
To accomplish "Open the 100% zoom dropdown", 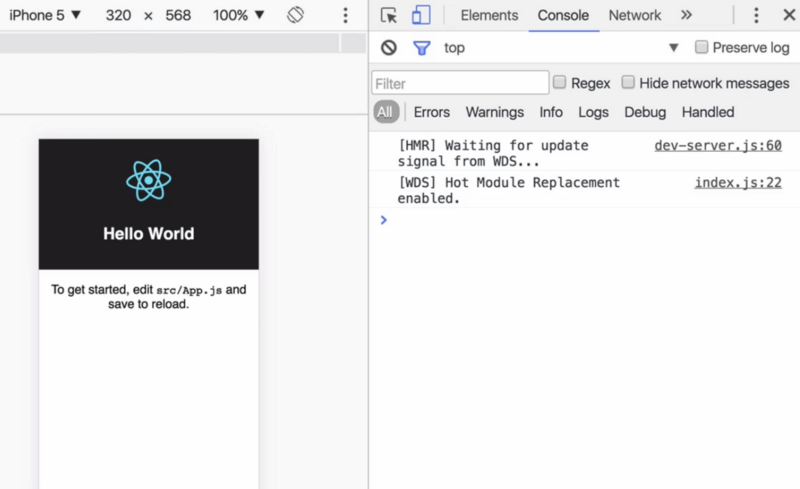I will coord(239,15).
